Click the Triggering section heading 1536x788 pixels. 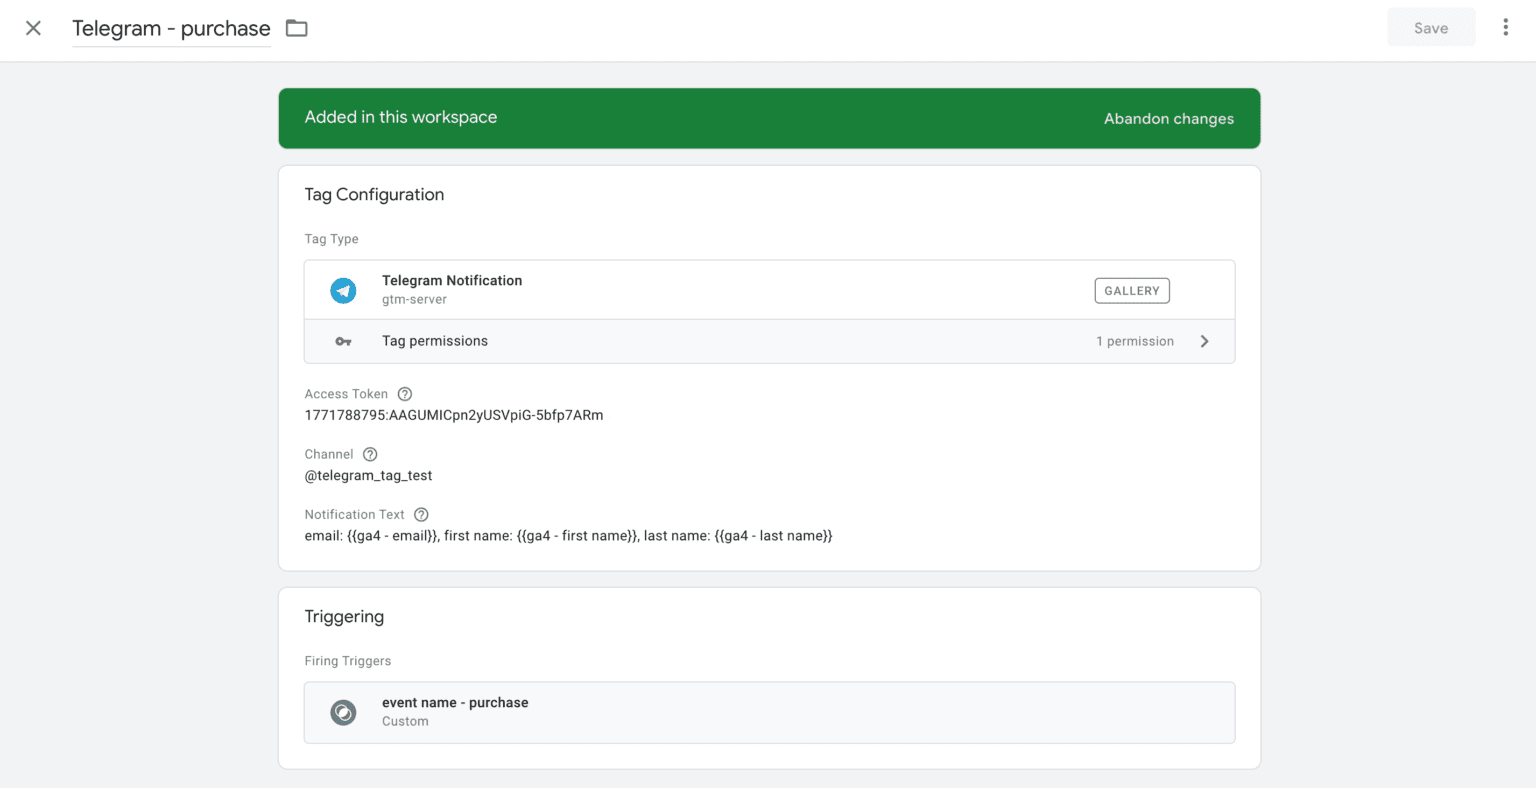[344, 617]
